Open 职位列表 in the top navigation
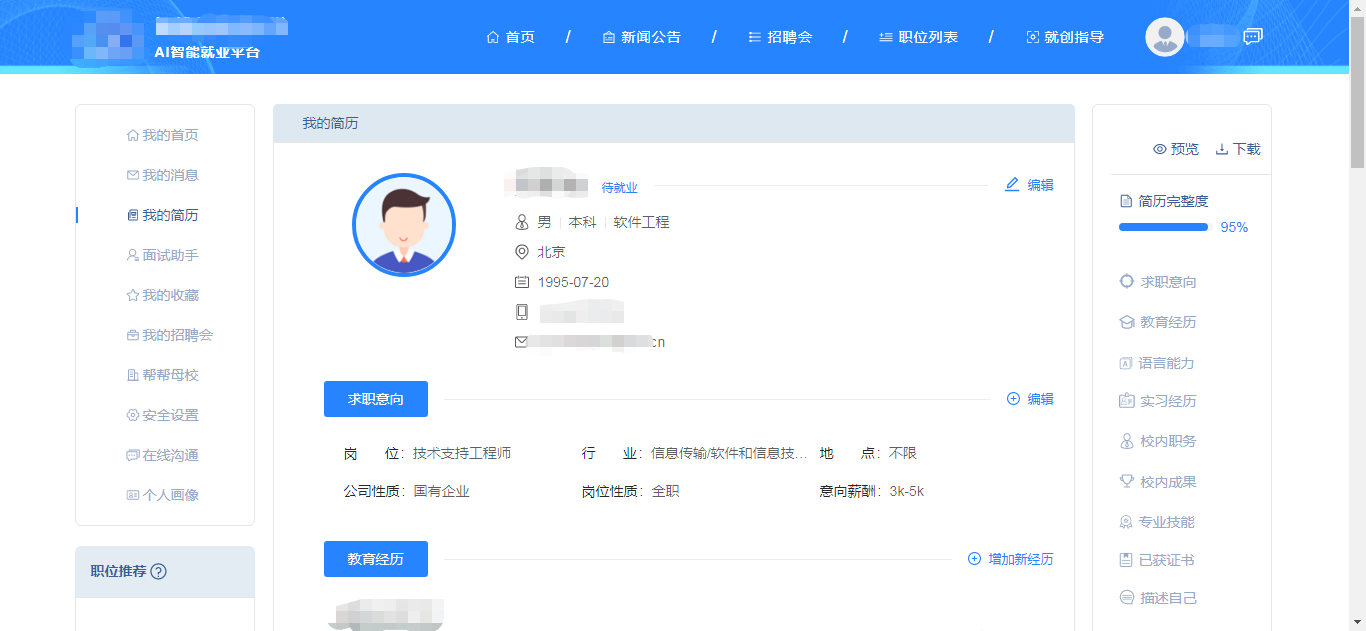 click(918, 37)
